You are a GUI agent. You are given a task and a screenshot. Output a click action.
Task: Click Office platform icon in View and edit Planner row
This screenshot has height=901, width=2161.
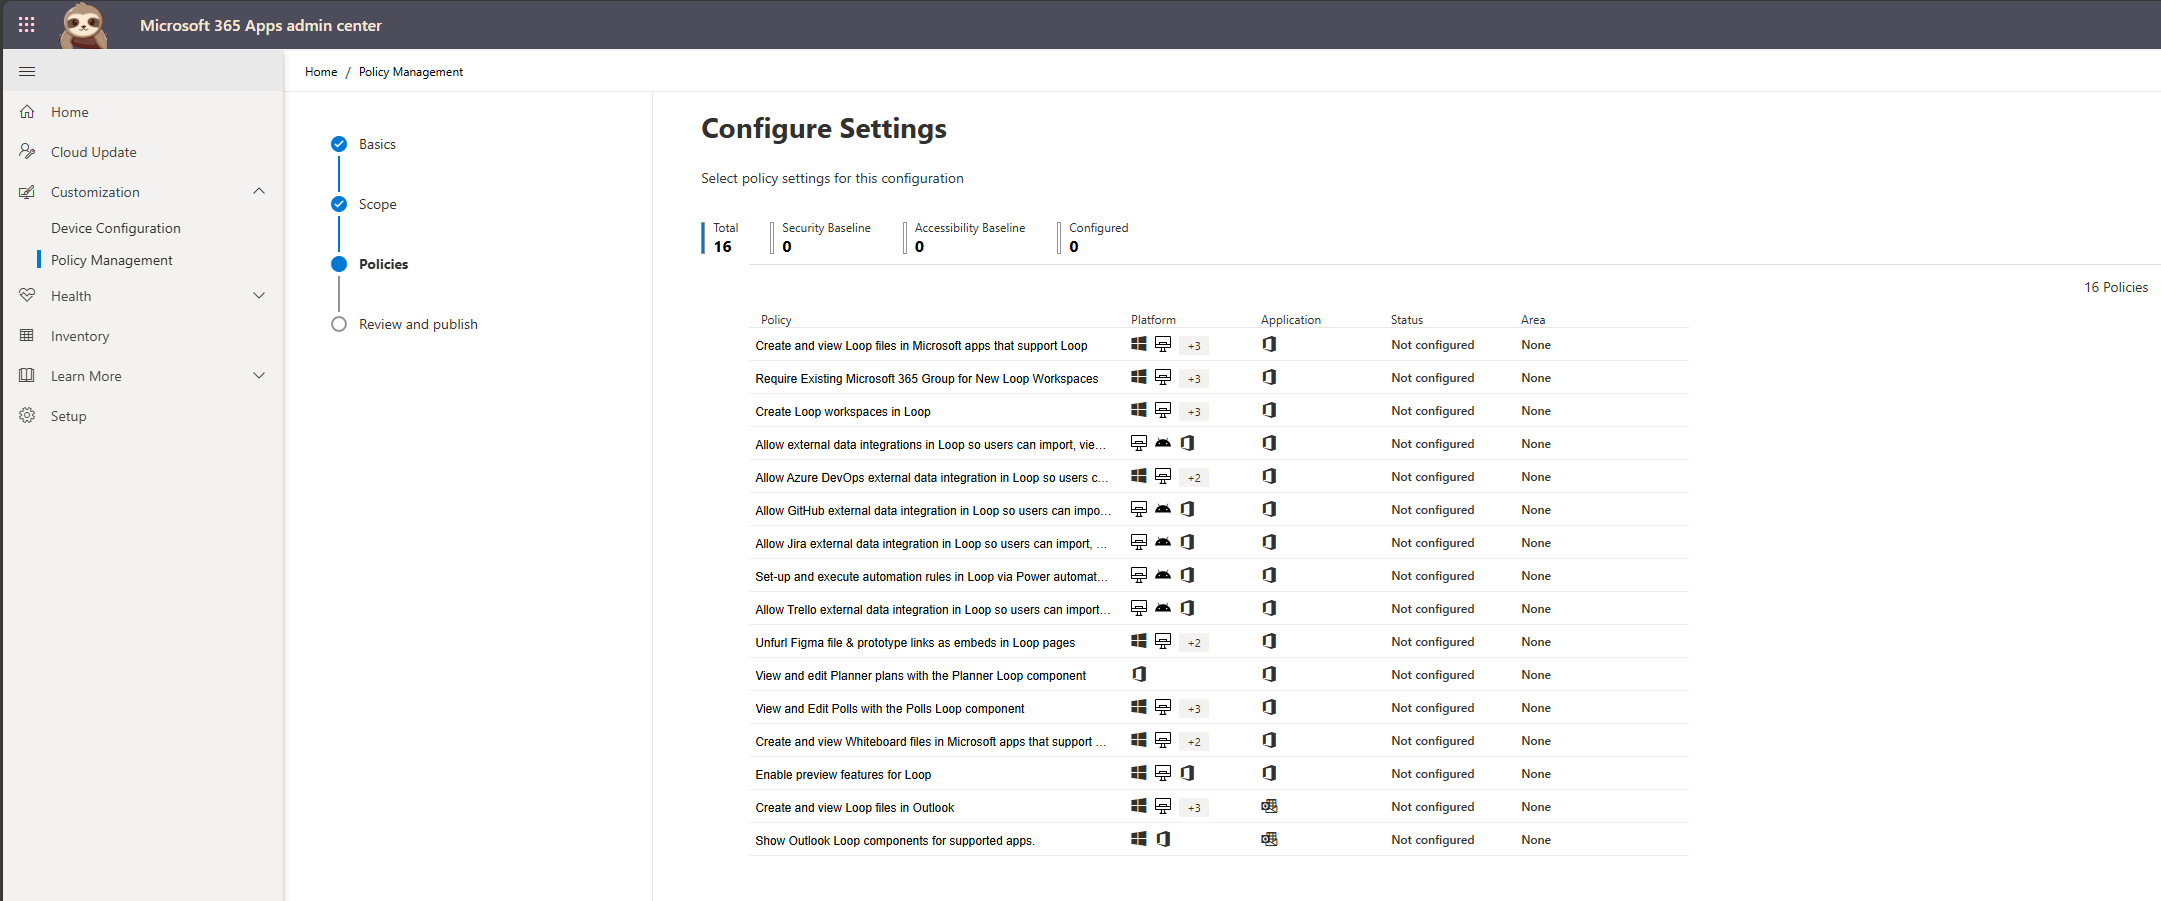click(x=1139, y=674)
